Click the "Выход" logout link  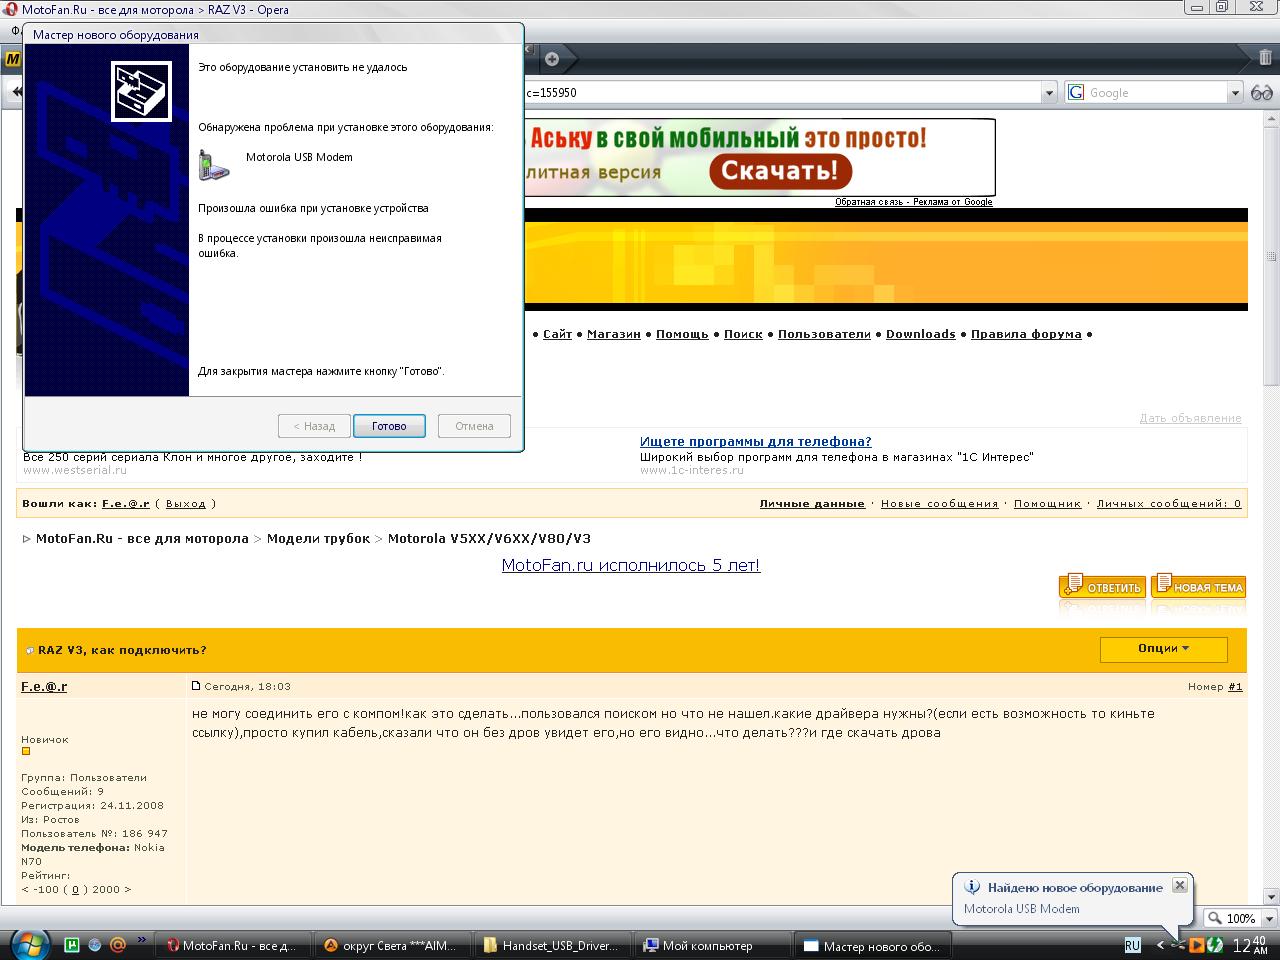(x=186, y=504)
